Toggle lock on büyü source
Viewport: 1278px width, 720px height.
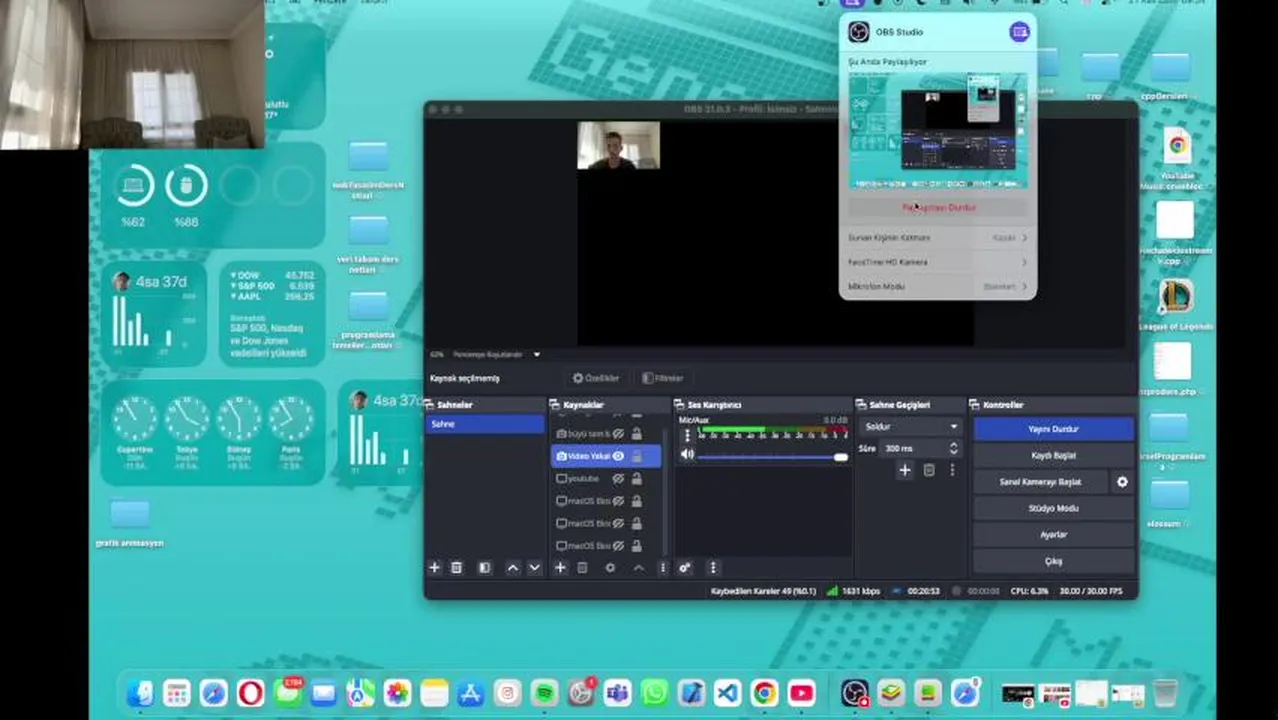(636, 434)
